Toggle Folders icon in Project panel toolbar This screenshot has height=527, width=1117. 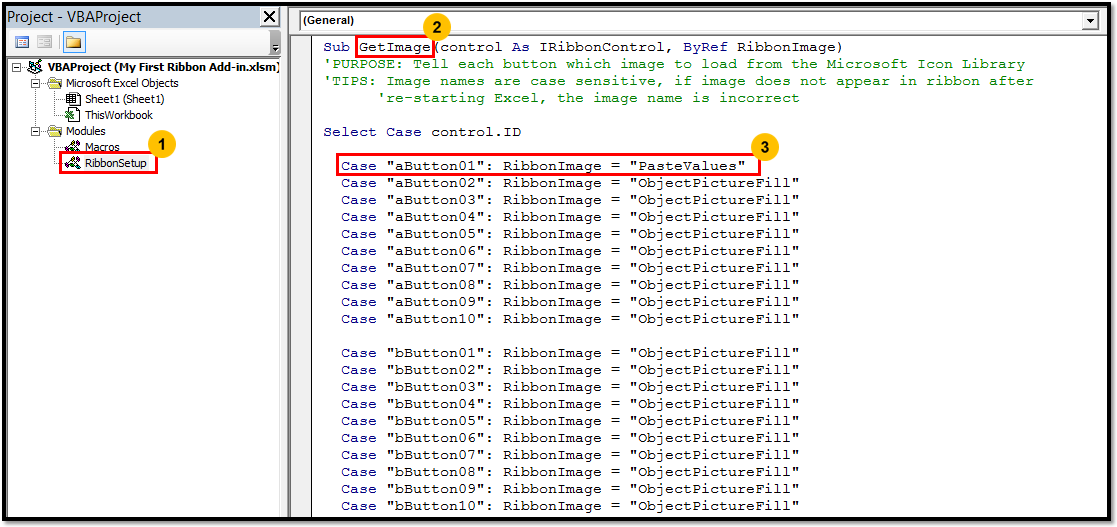click(73, 43)
